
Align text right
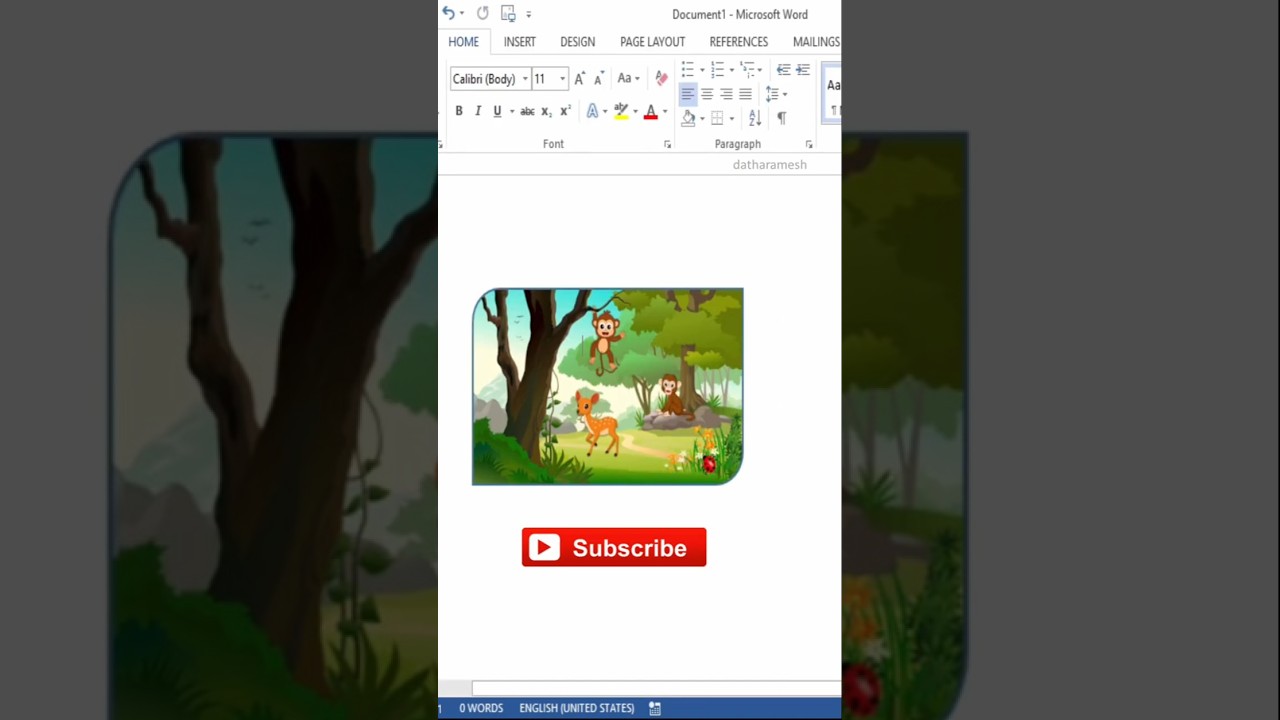[726, 94]
